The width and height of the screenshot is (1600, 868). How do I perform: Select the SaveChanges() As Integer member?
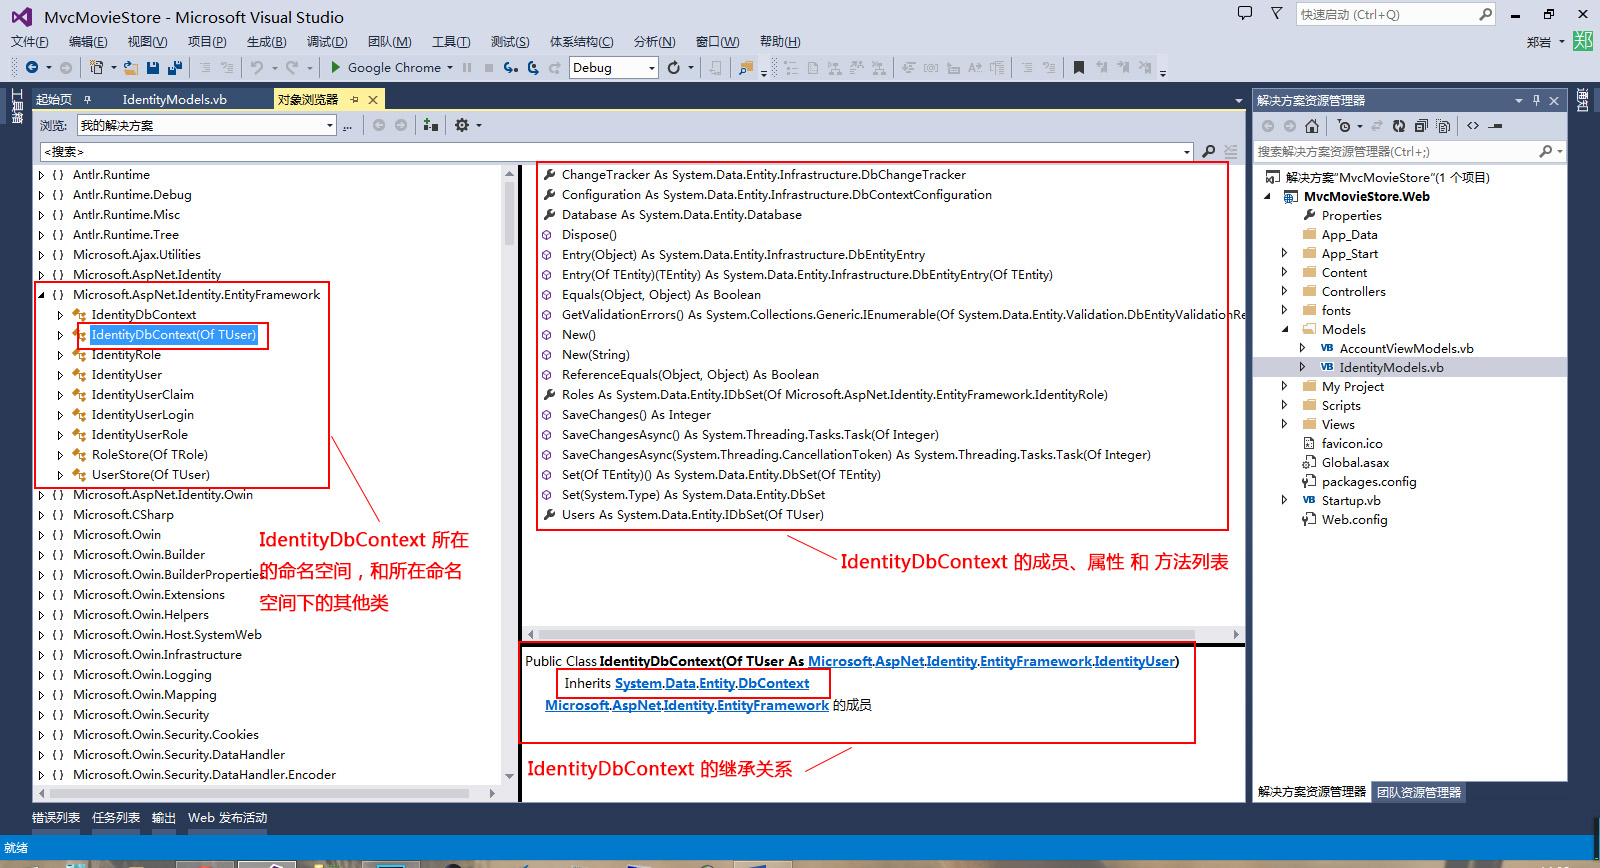coord(636,415)
